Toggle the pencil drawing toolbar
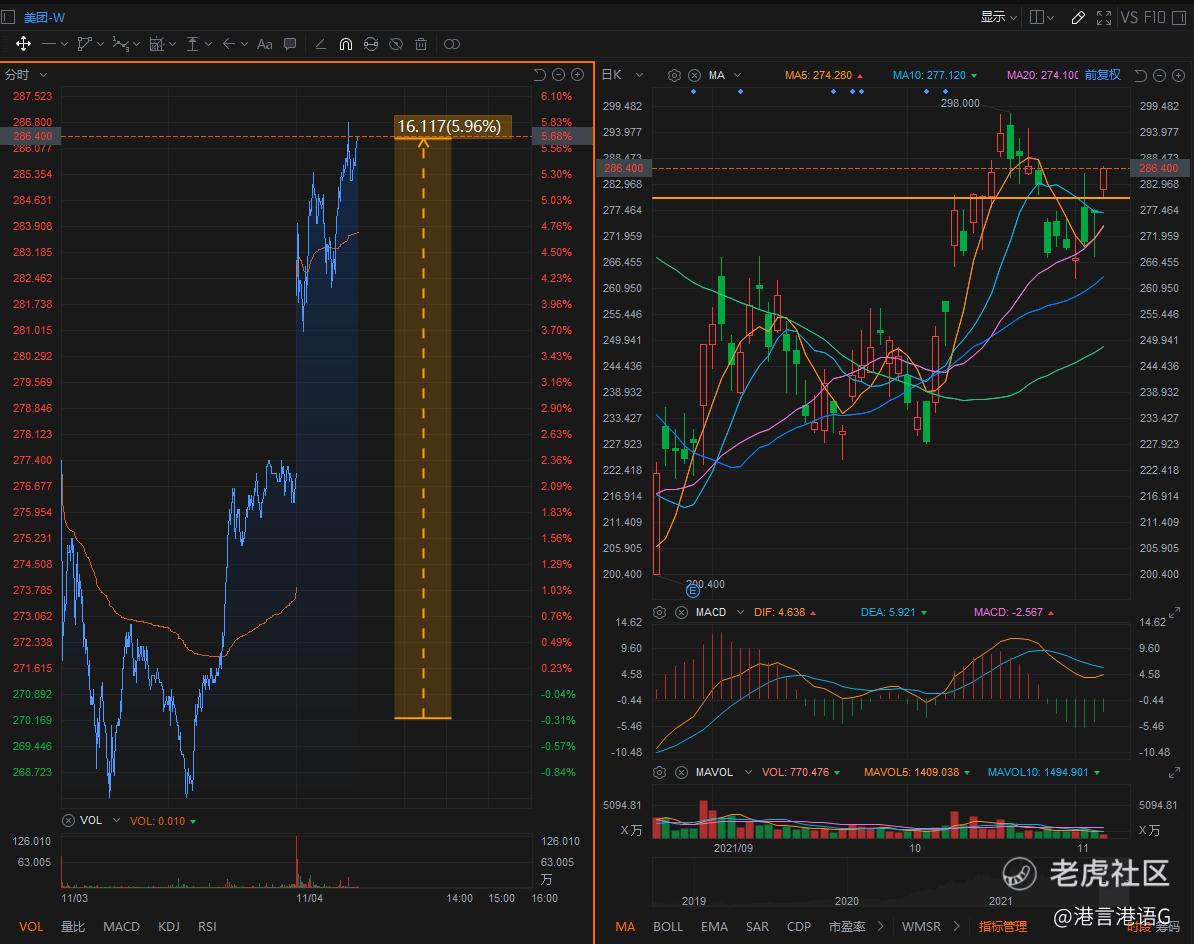The width and height of the screenshot is (1194, 944). point(1078,17)
